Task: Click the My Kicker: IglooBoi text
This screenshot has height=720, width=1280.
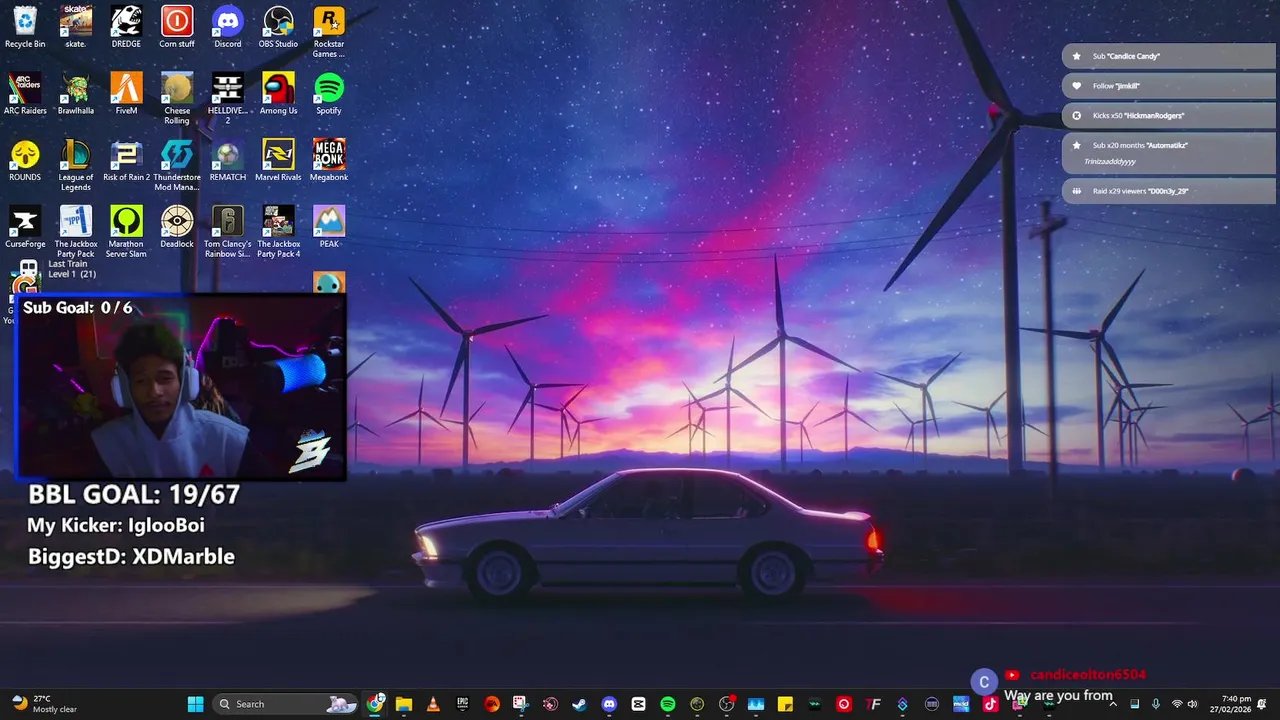Action: (x=116, y=525)
